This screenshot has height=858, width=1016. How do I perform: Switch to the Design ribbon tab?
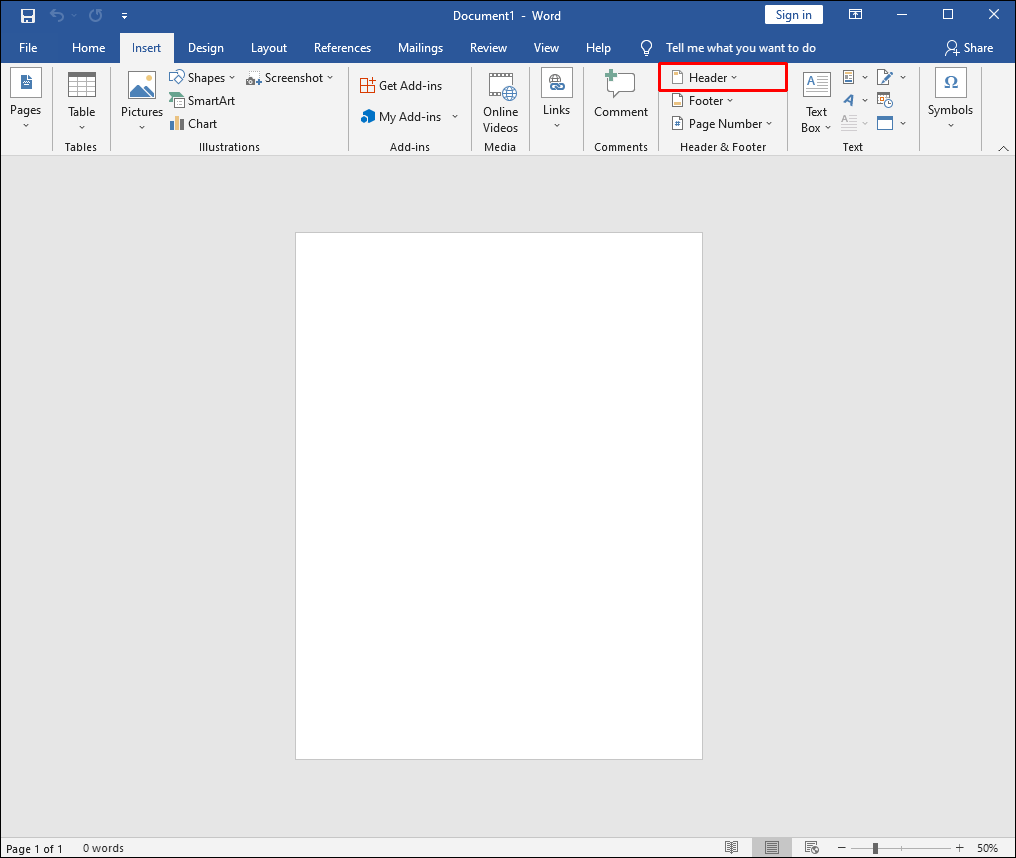point(205,47)
